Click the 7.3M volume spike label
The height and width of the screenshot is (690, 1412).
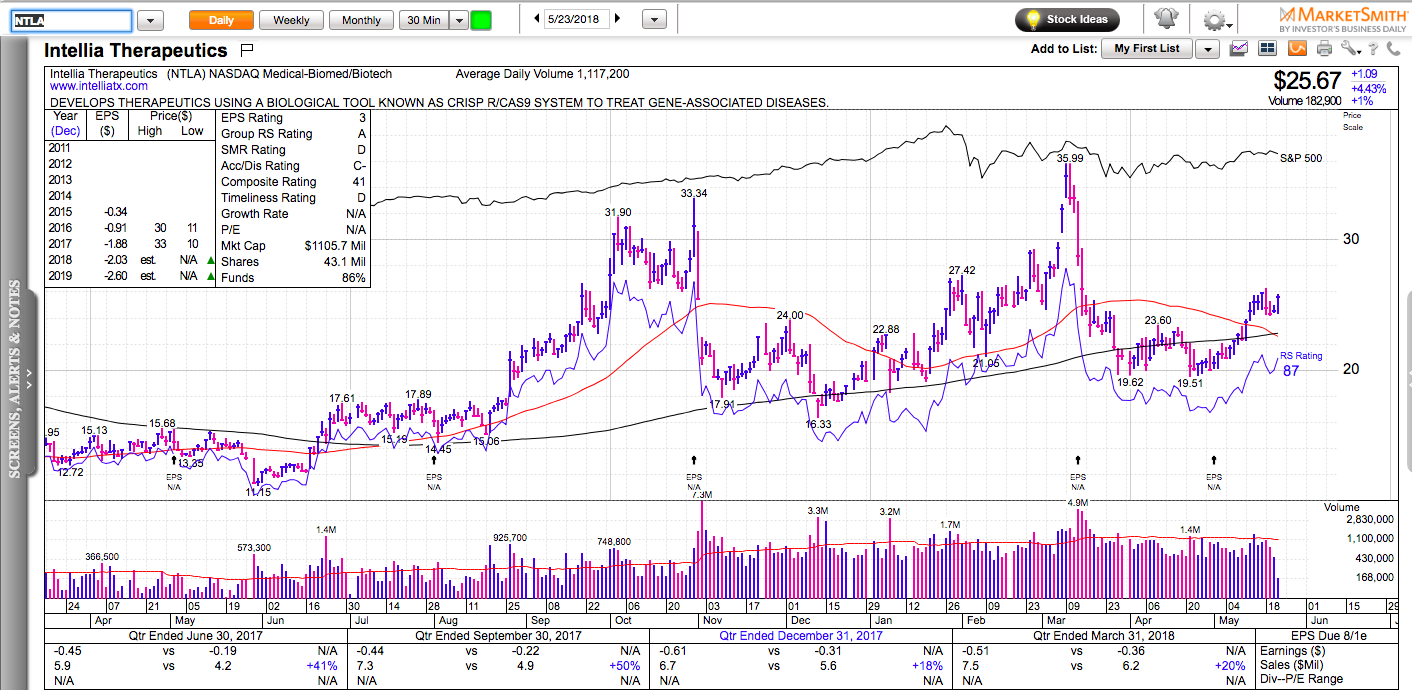tap(701, 495)
